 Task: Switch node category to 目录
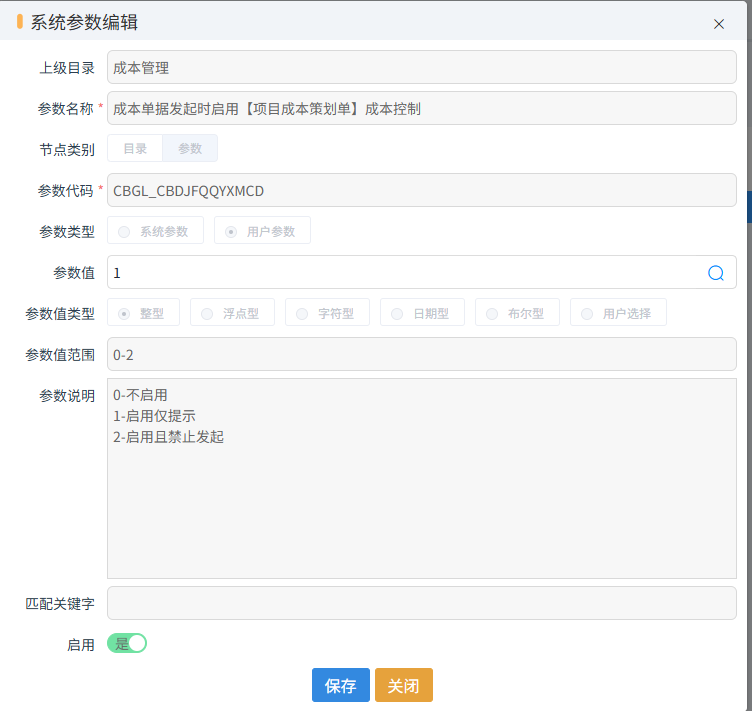(x=135, y=148)
